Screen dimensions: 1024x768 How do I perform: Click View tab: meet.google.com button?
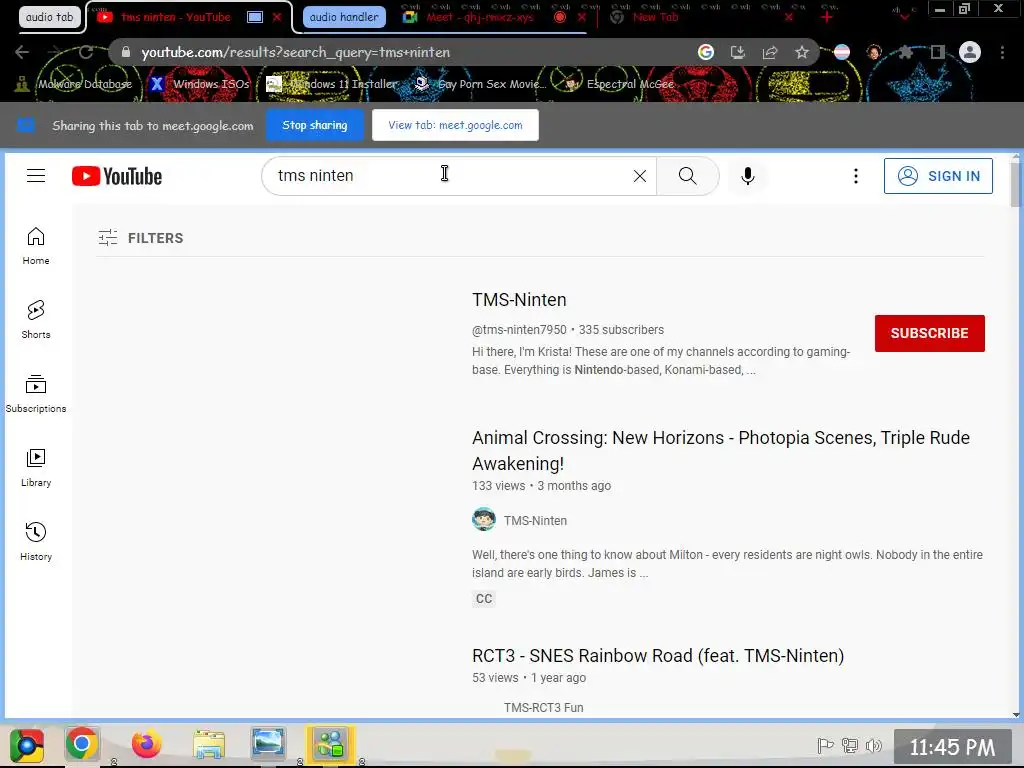click(455, 125)
